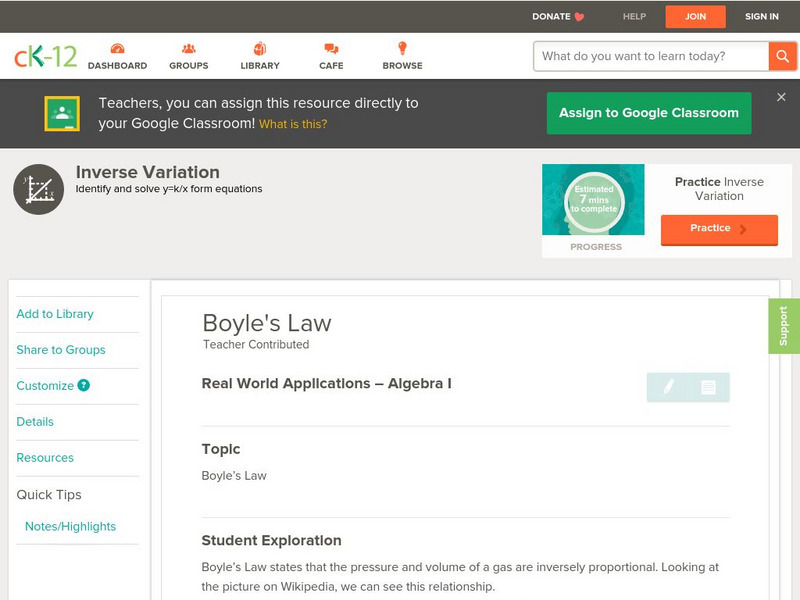Image resolution: width=800 pixels, height=600 pixels.
Task: Open the notes document icon near Algebra I
Action: pyautogui.click(x=707, y=386)
